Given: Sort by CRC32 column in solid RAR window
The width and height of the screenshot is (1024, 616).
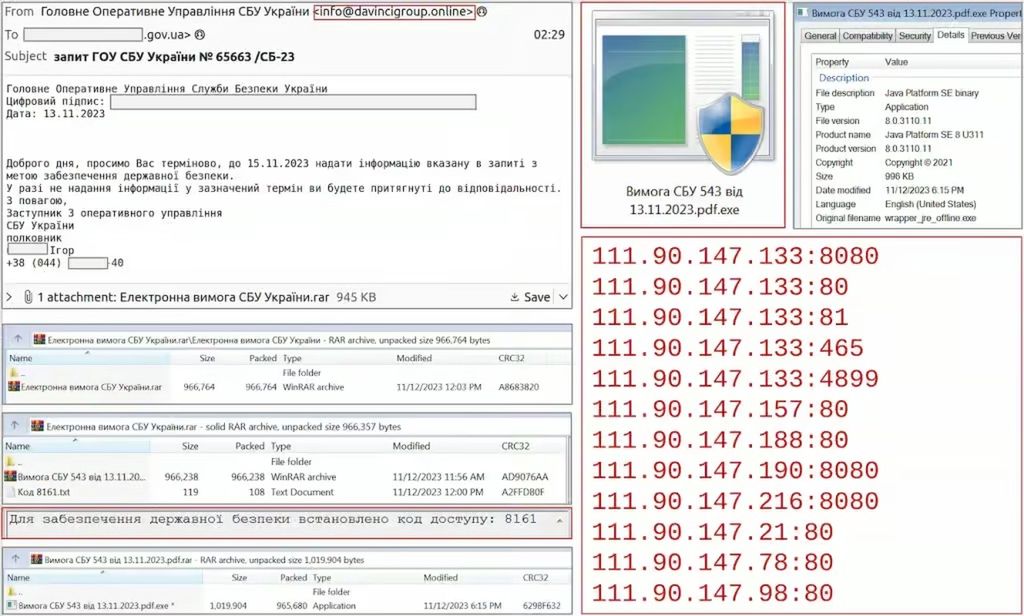Looking at the screenshot, I should point(515,446).
